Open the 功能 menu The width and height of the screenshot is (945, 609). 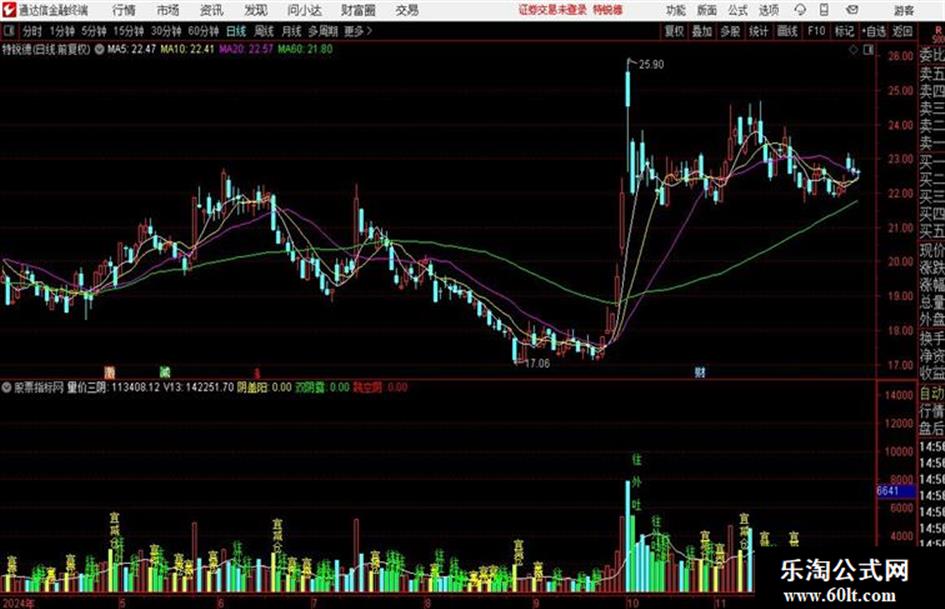(676, 10)
